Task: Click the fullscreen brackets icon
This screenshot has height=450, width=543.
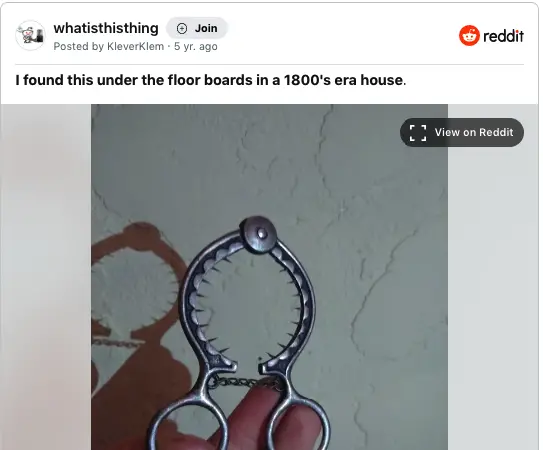Action: (x=418, y=133)
